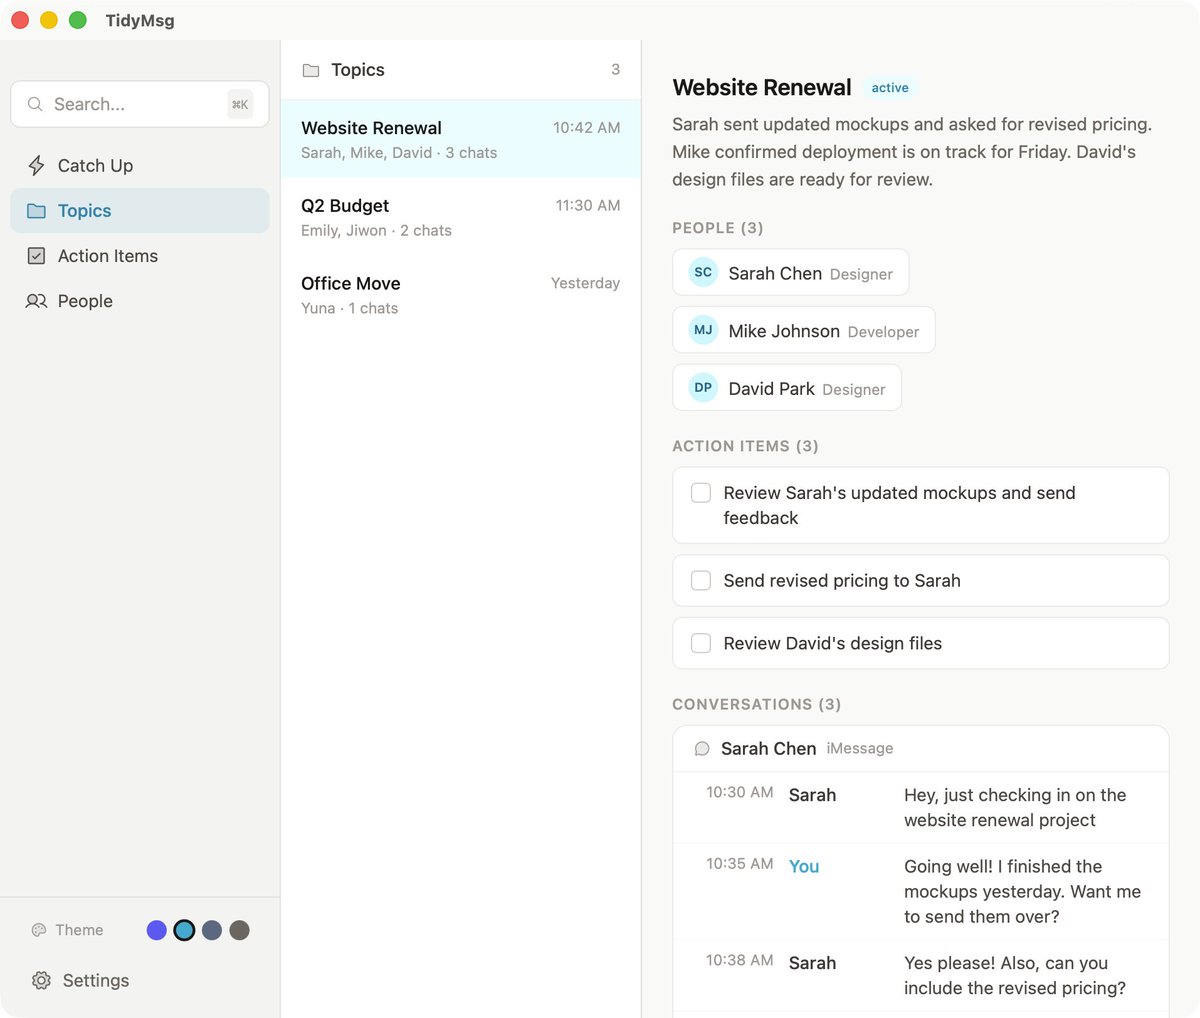Viewport: 1200px width, 1018px height.
Task: Click the Theme palette icon
Action: (x=39, y=930)
